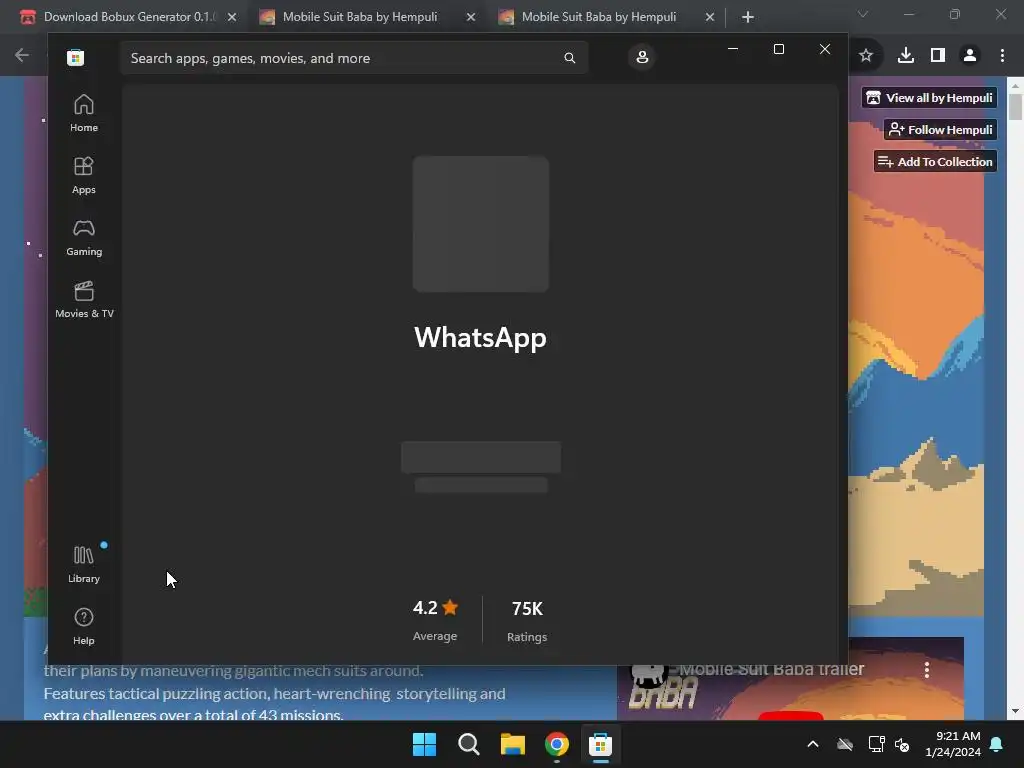1024x768 pixels.
Task: Go back in Chrome
Action: coord(22,55)
